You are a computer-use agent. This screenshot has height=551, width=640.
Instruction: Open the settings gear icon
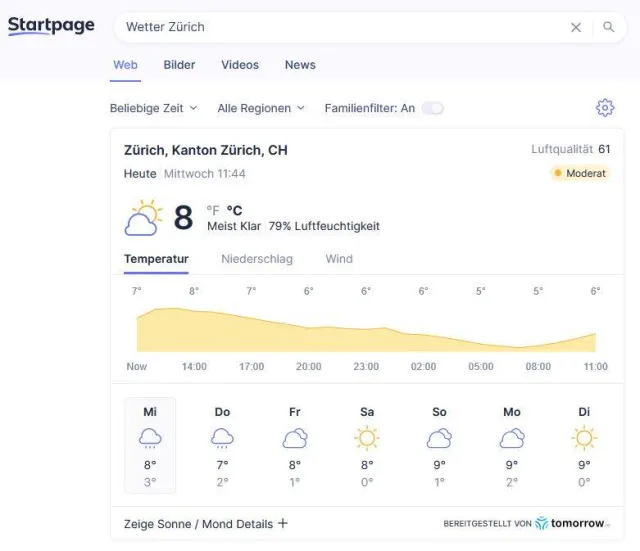pyautogui.click(x=604, y=108)
